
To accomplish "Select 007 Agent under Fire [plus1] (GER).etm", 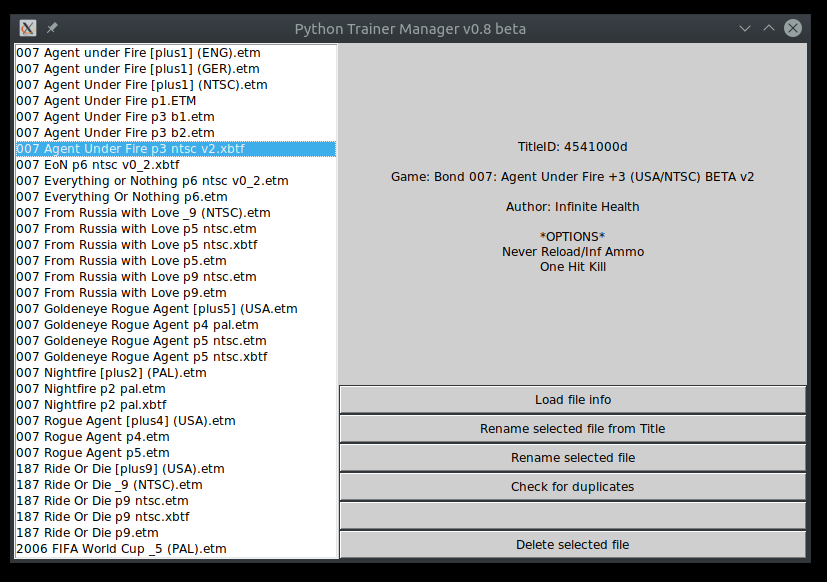I will [176, 69].
